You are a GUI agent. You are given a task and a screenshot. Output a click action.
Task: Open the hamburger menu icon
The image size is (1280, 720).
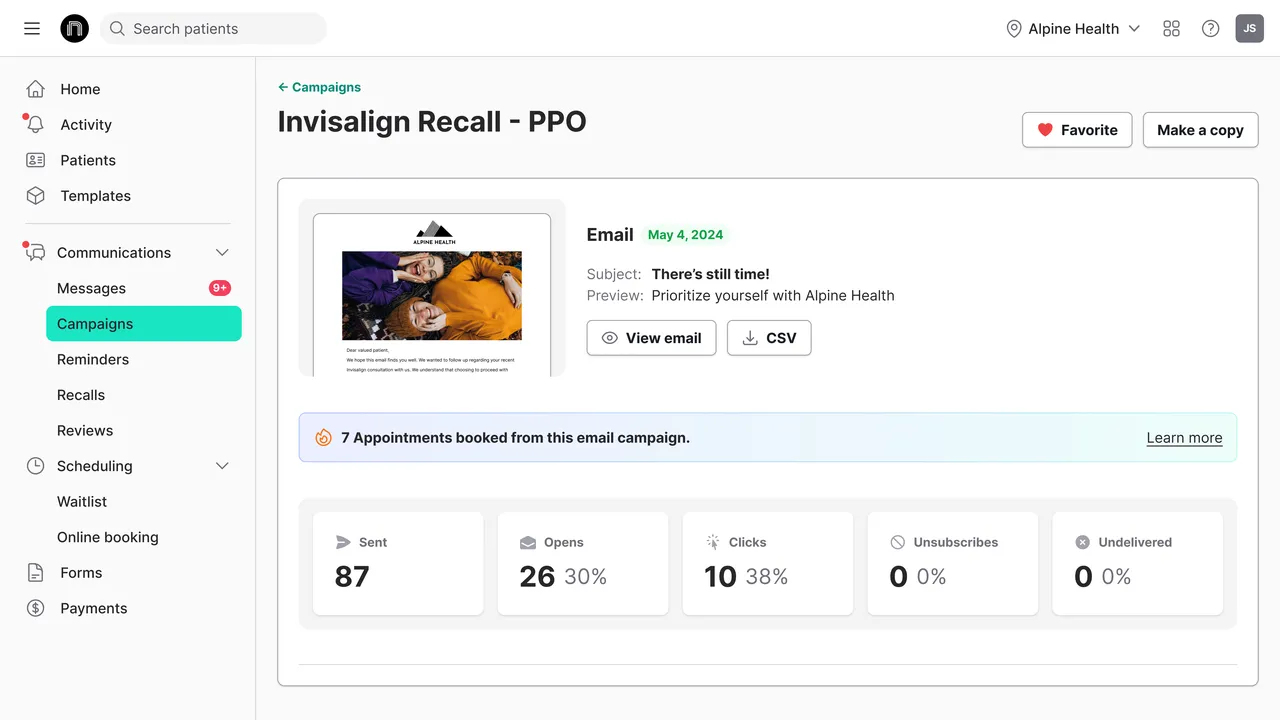click(x=32, y=29)
